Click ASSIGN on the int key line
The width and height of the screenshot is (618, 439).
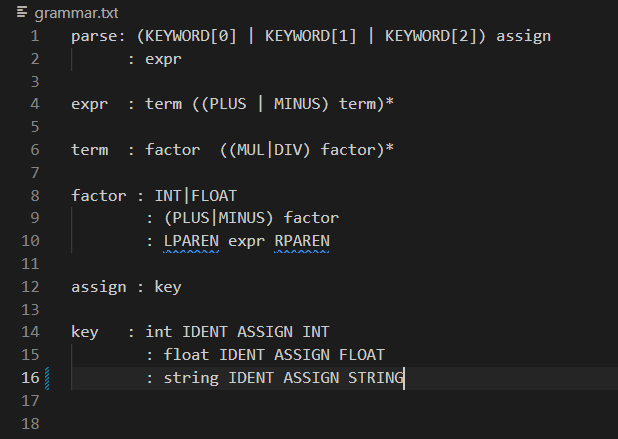pos(265,332)
